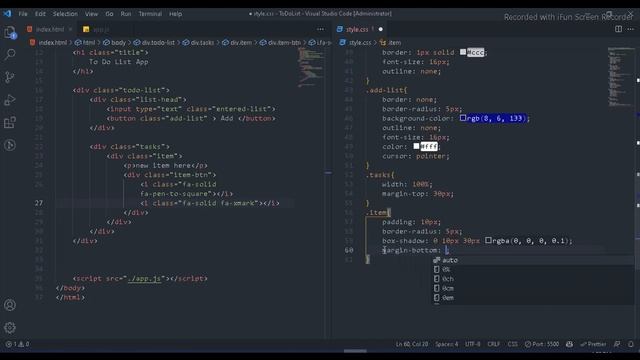The width and height of the screenshot is (640, 360).
Task: Switch to the style.css tab
Action: [x=357, y=29]
